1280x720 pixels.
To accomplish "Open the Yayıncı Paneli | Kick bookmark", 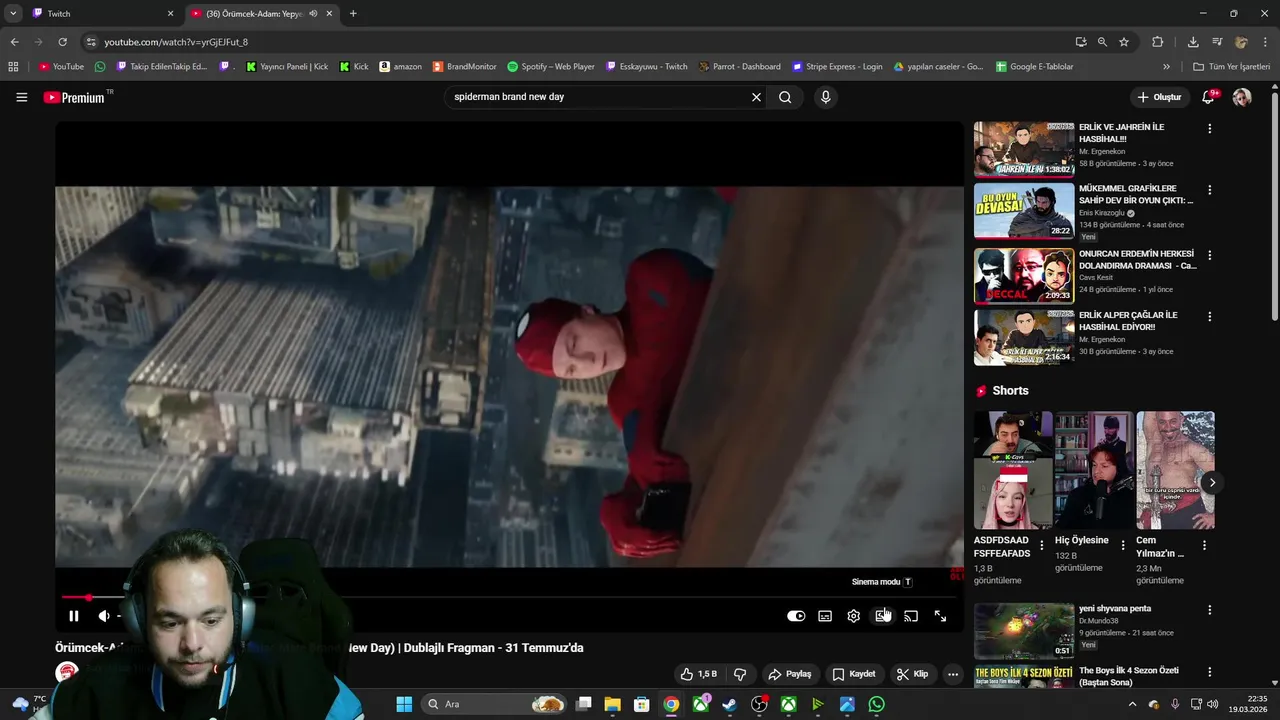I will (x=286, y=67).
